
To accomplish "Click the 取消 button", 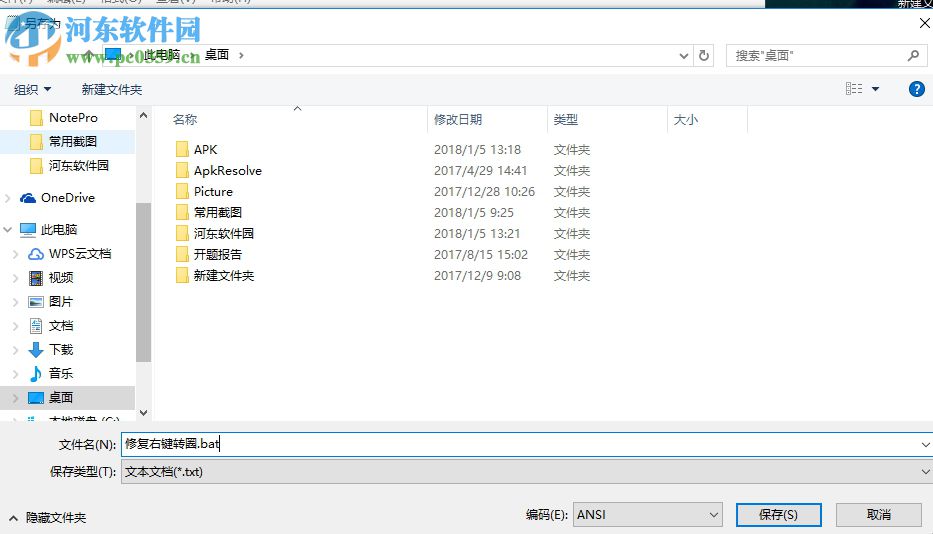I will [878, 515].
